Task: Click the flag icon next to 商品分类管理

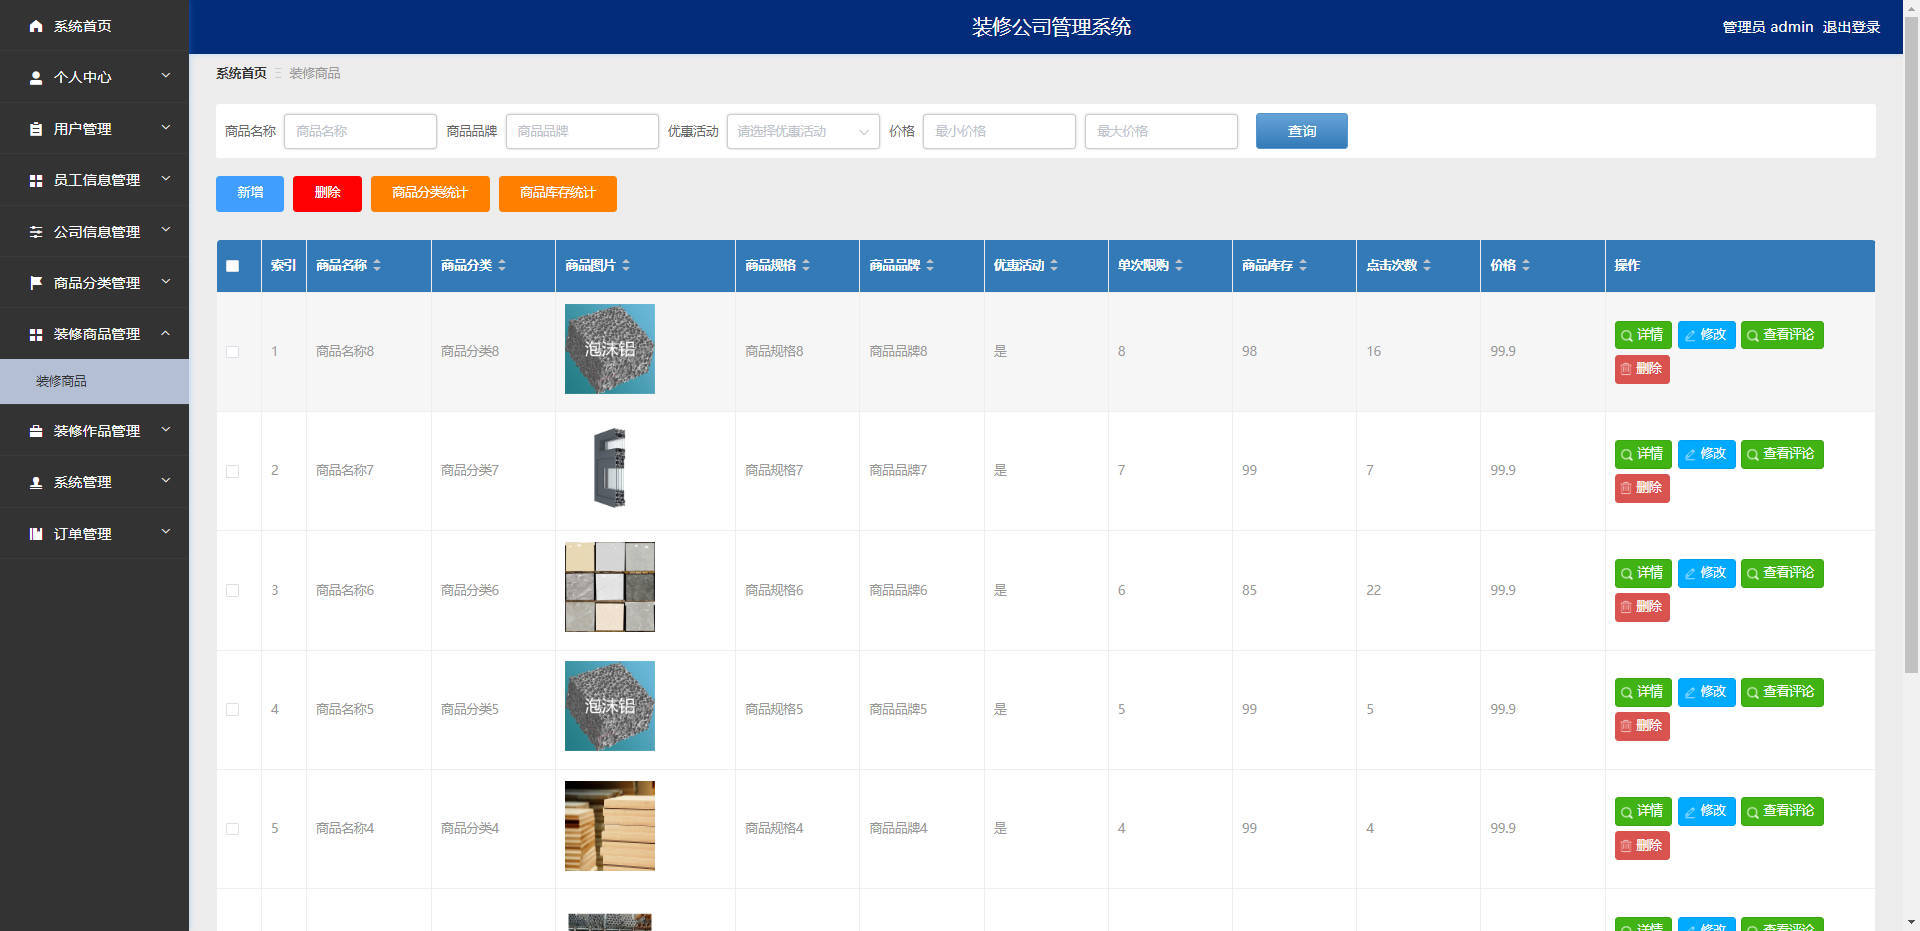Action: [x=36, y=283]
